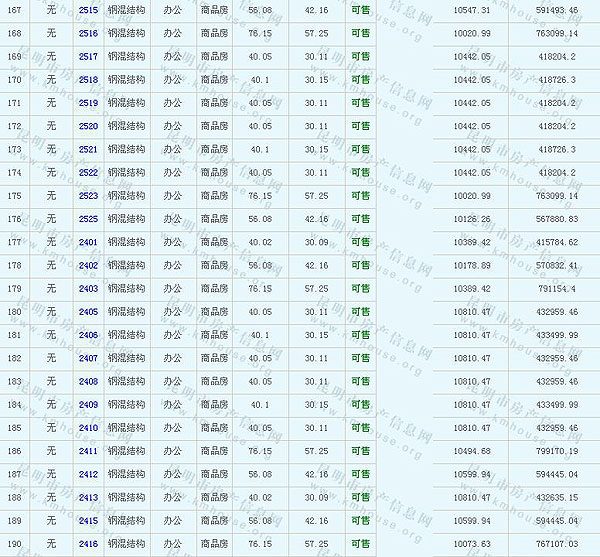Click room 2411 link
The width and height of the screenshot is (600, 557).
(x=88, y=451)
